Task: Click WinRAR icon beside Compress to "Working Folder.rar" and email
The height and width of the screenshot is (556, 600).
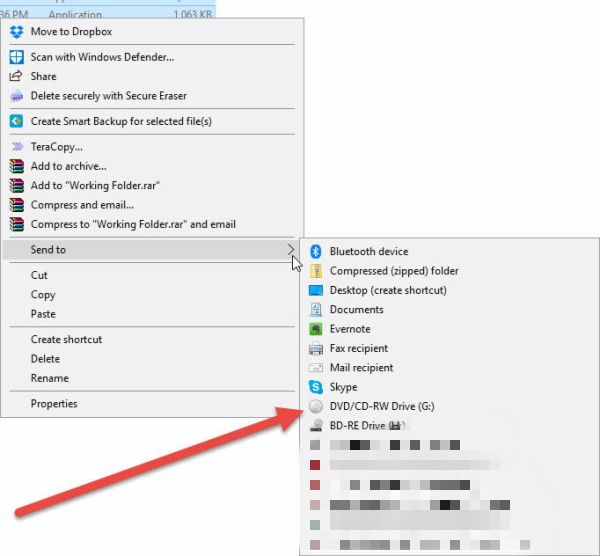Action: [x=16, y=224]
